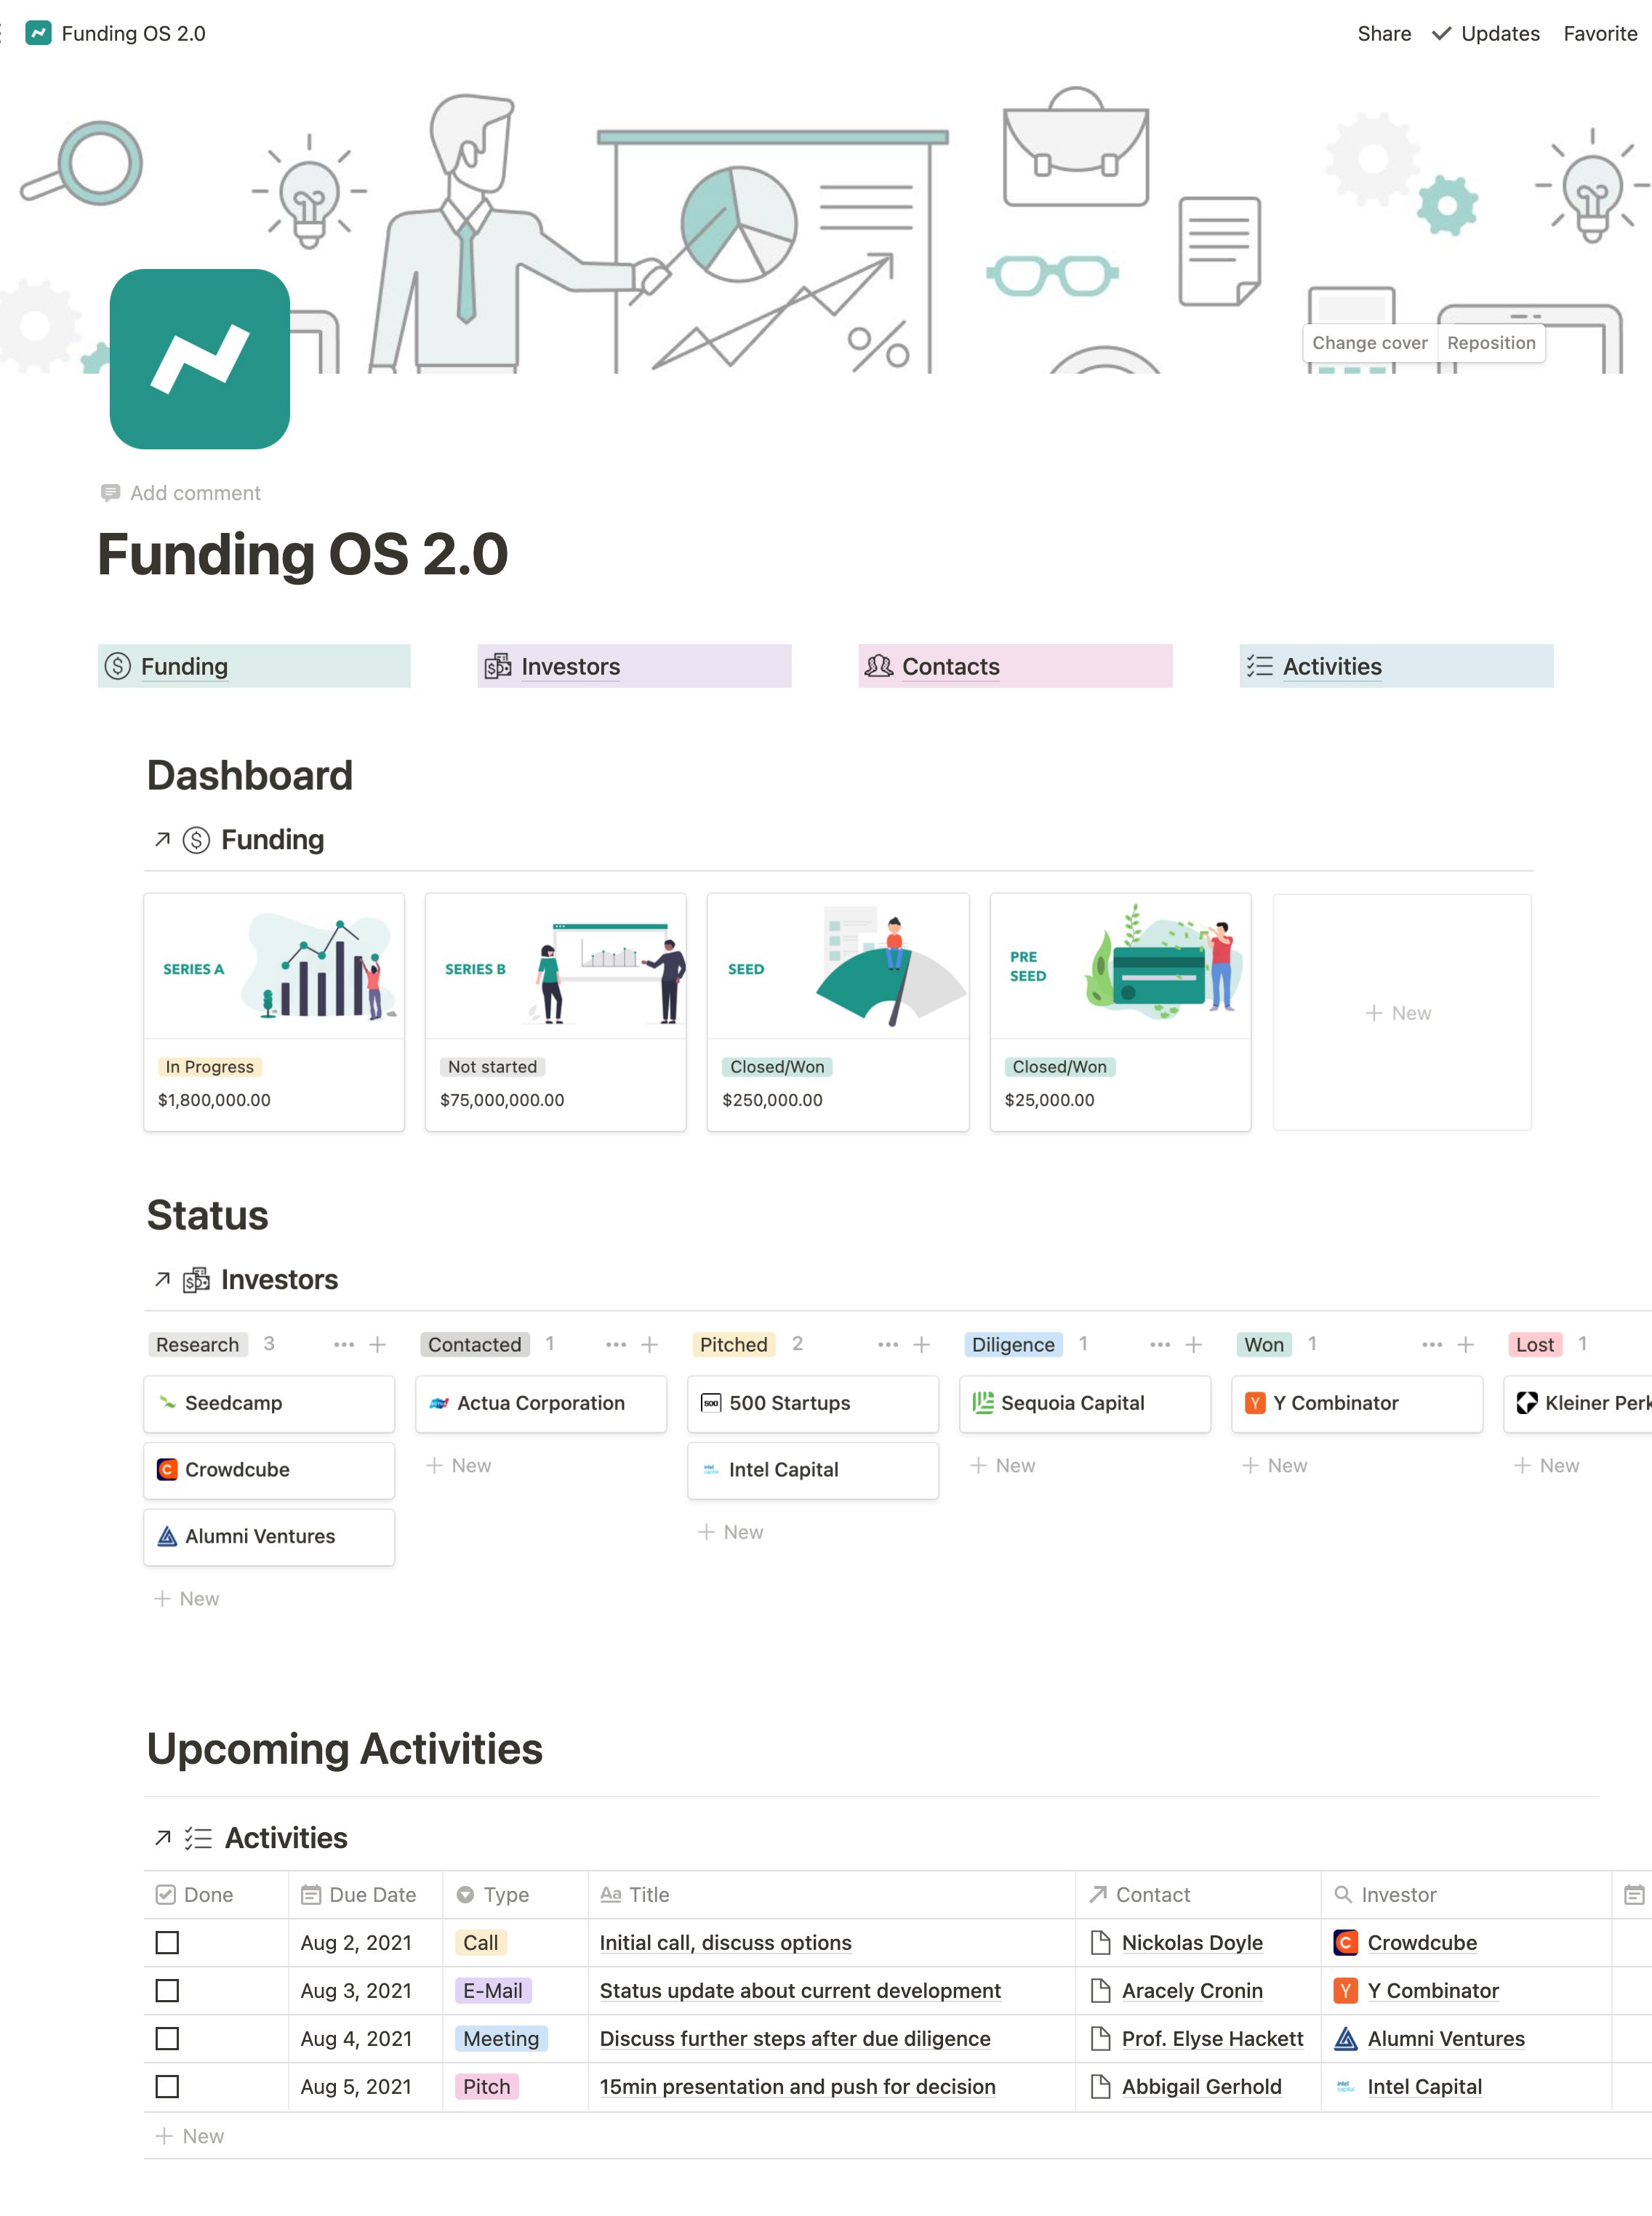Open the three-dot options for Pitched column
The image size is (1652, 2216).
tap(888, 1345)
